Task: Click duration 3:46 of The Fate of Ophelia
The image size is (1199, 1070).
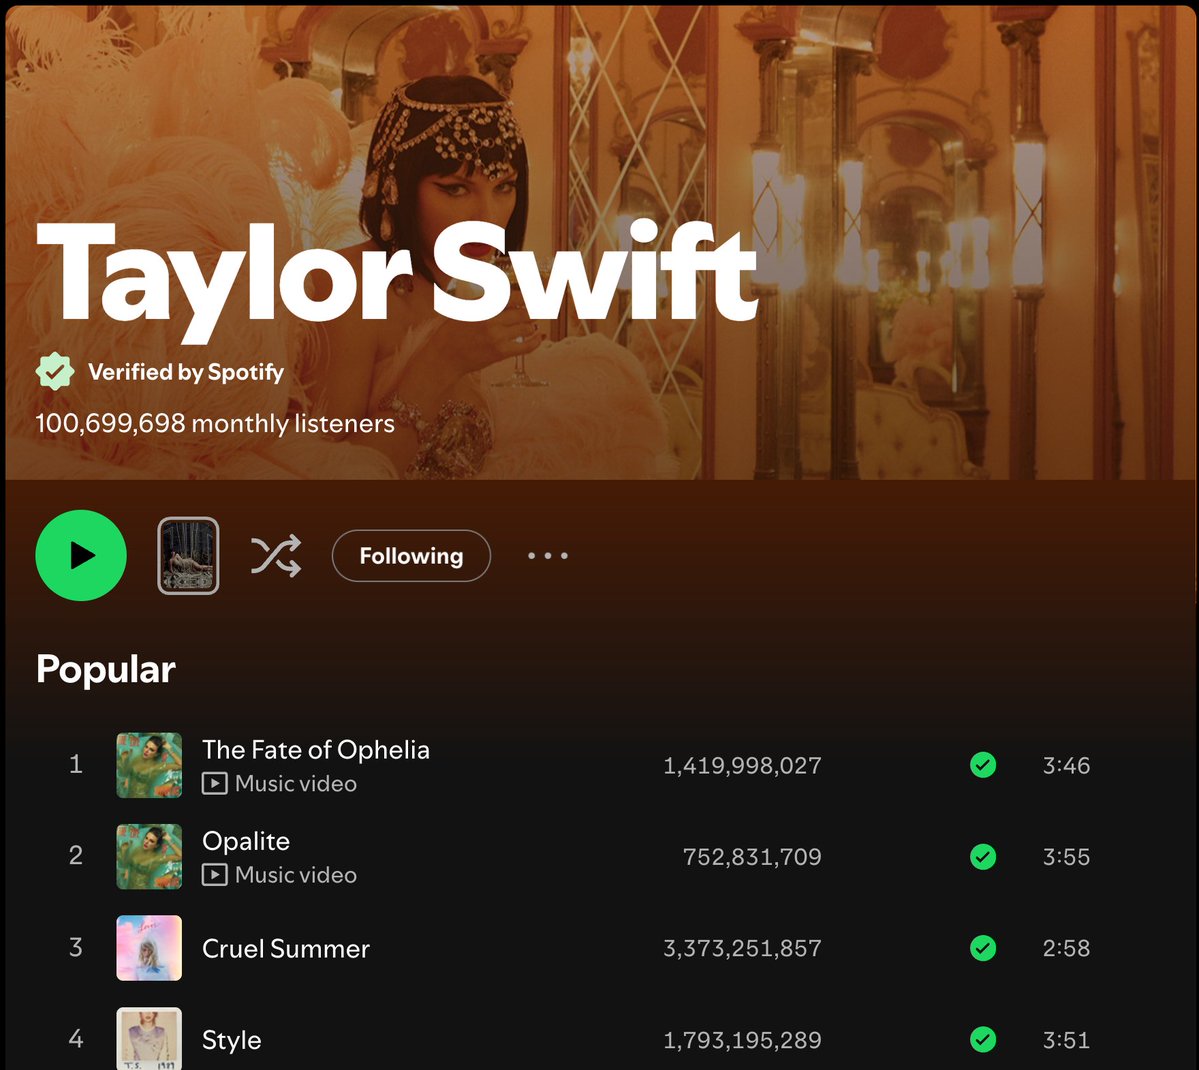Action: tap(1067, 766)
